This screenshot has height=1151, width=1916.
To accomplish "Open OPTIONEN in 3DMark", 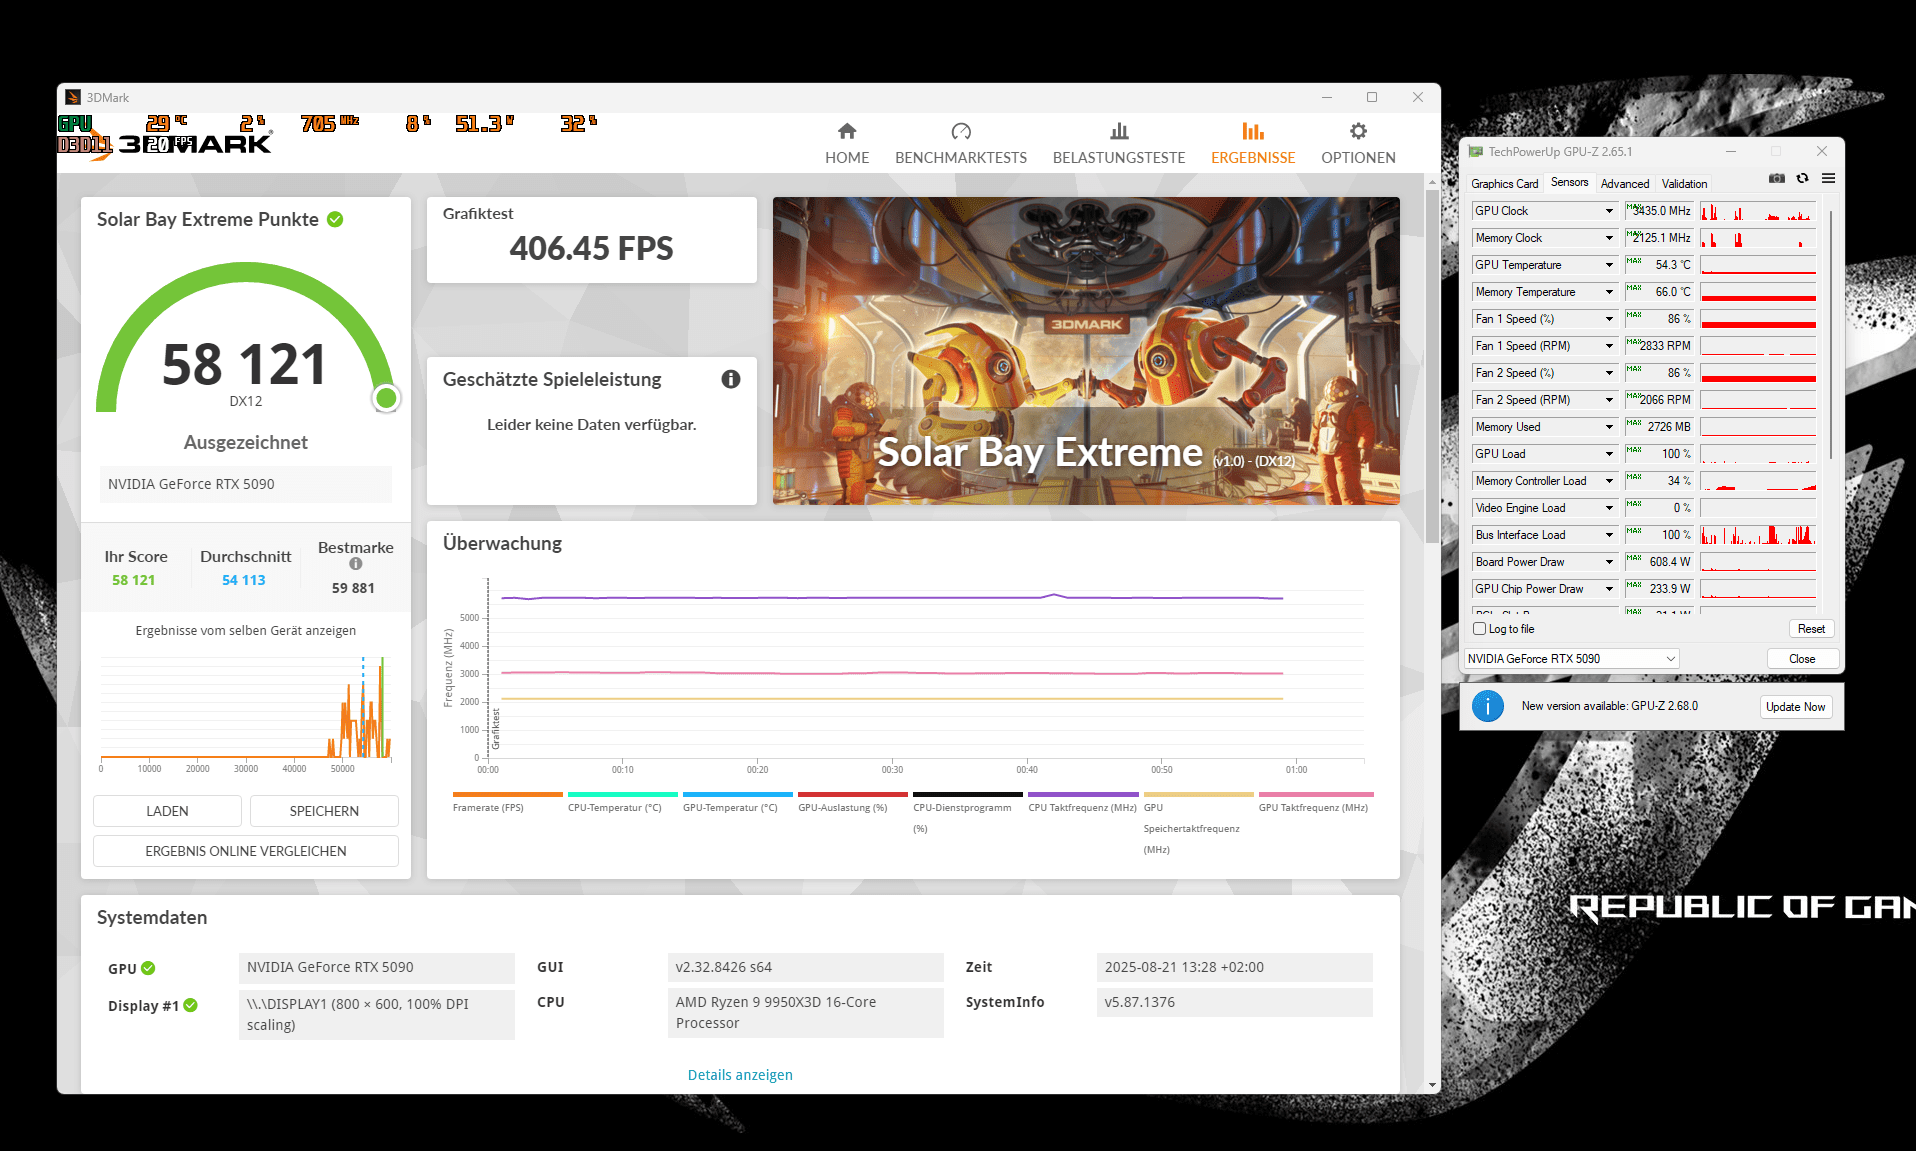I will (x=1358, y=143).
